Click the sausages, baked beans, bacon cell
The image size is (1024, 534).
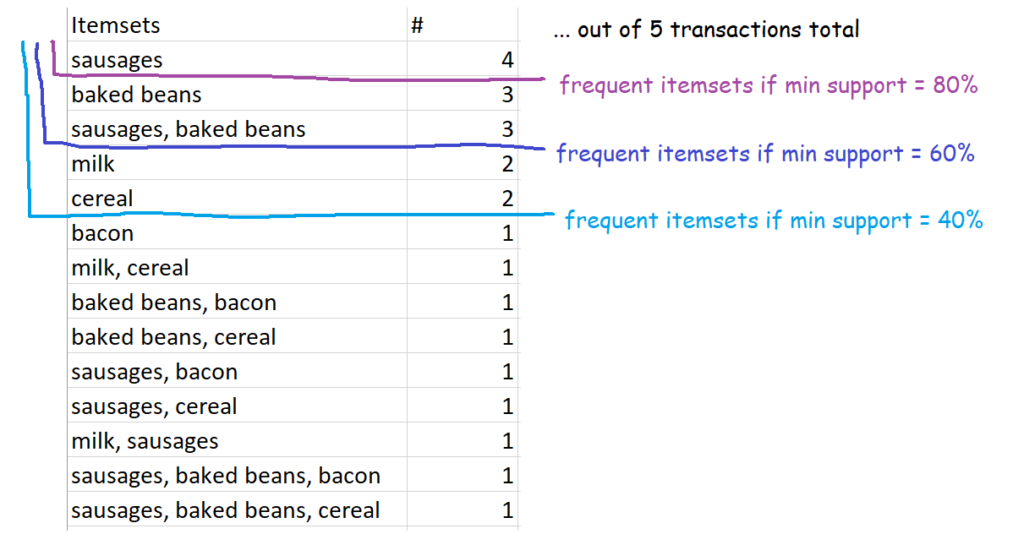pyautogui.click(x=237, y=475)
